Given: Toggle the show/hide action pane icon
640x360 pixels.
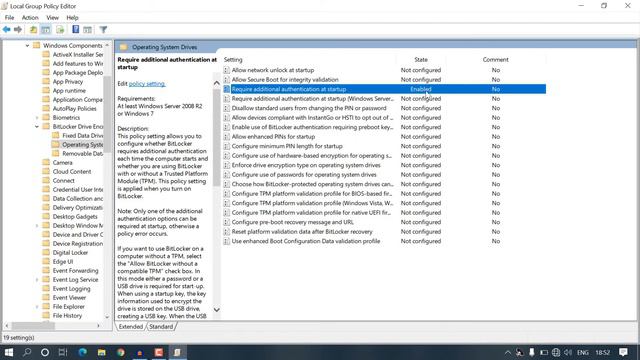Looking at the screenshot, I should (x=87, y=29).
